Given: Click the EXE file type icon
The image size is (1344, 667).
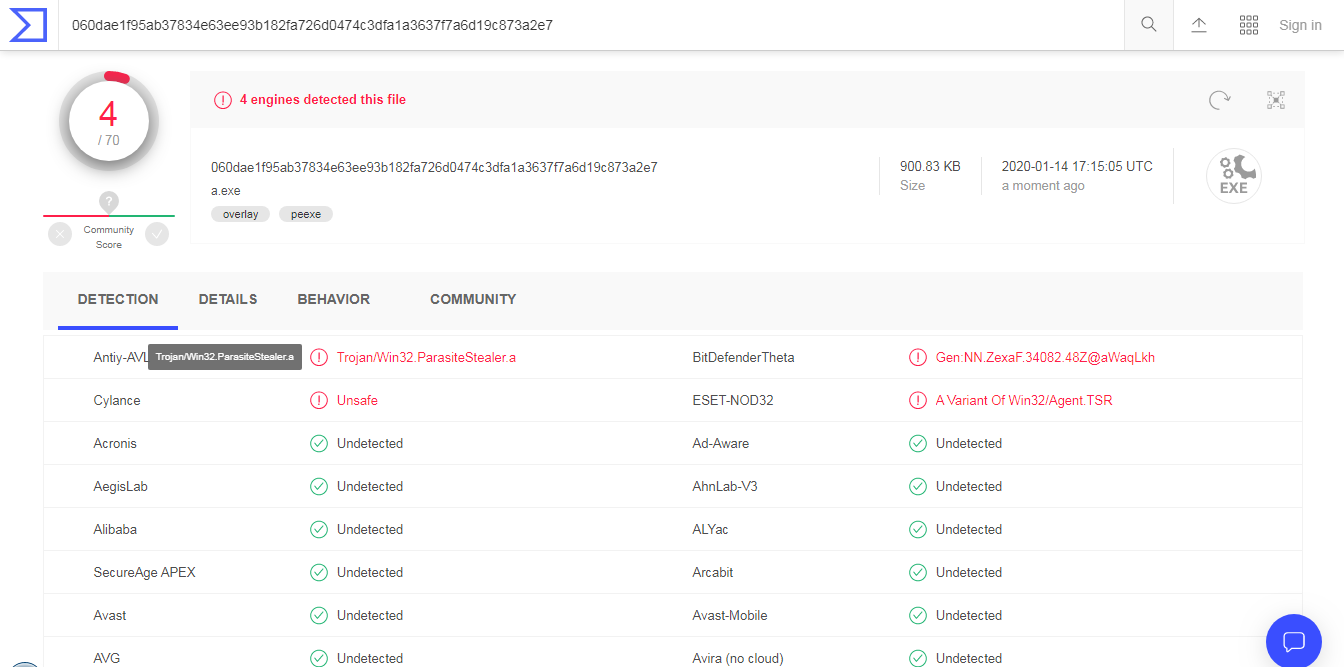Looking at the screenshot, I should (1233, 176).
